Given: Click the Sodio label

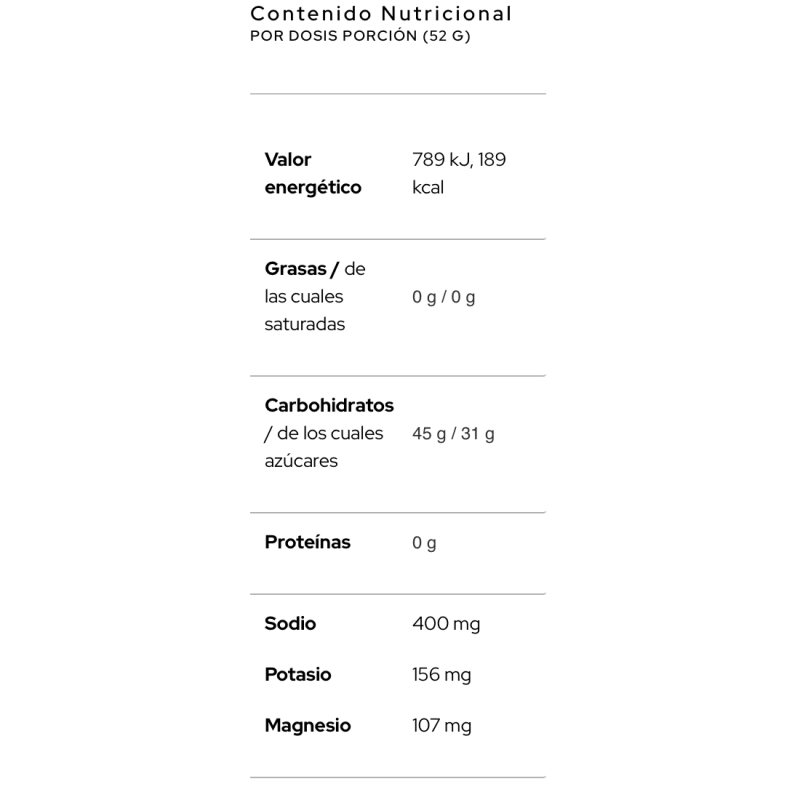Looking at the screenshot, I should point(290,623).
